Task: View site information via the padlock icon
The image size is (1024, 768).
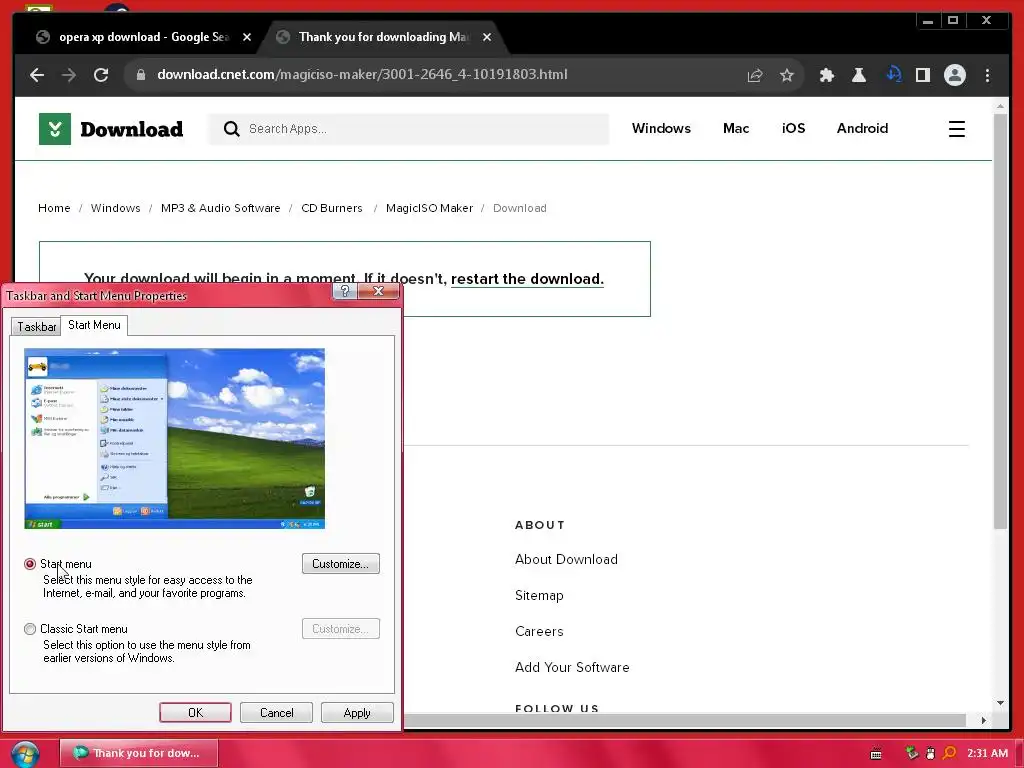Action: coord(140,75)
